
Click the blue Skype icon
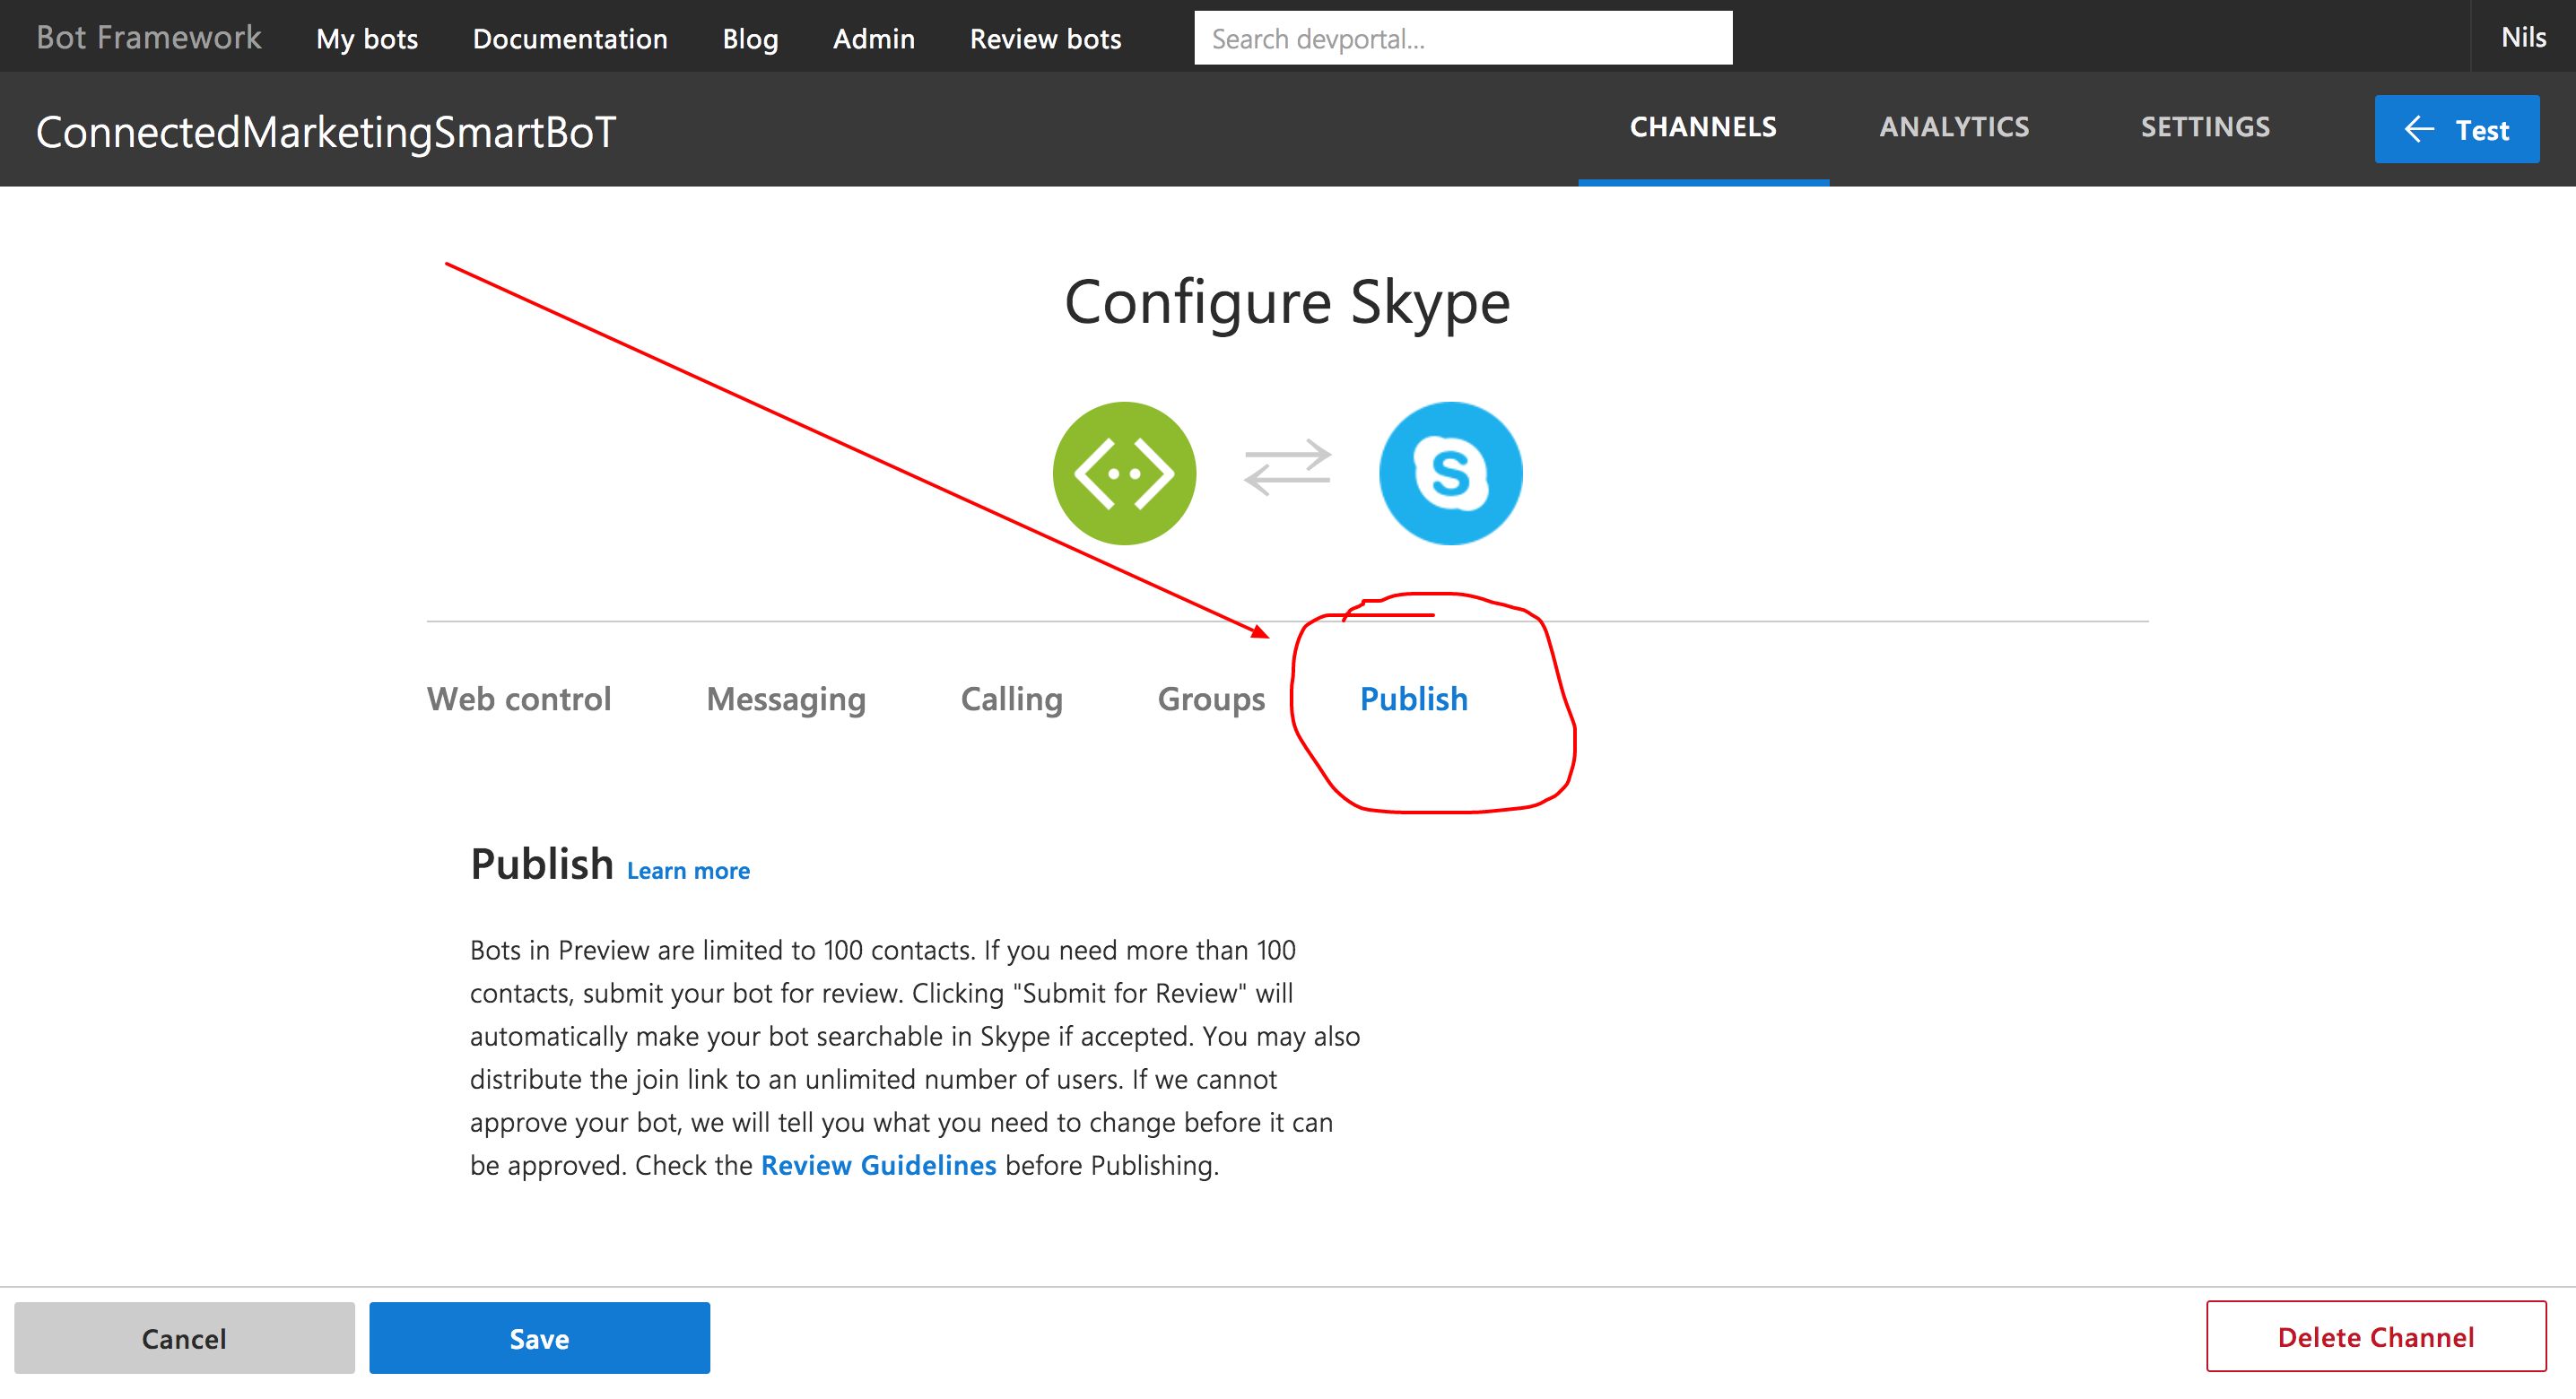click(1450, 473)
